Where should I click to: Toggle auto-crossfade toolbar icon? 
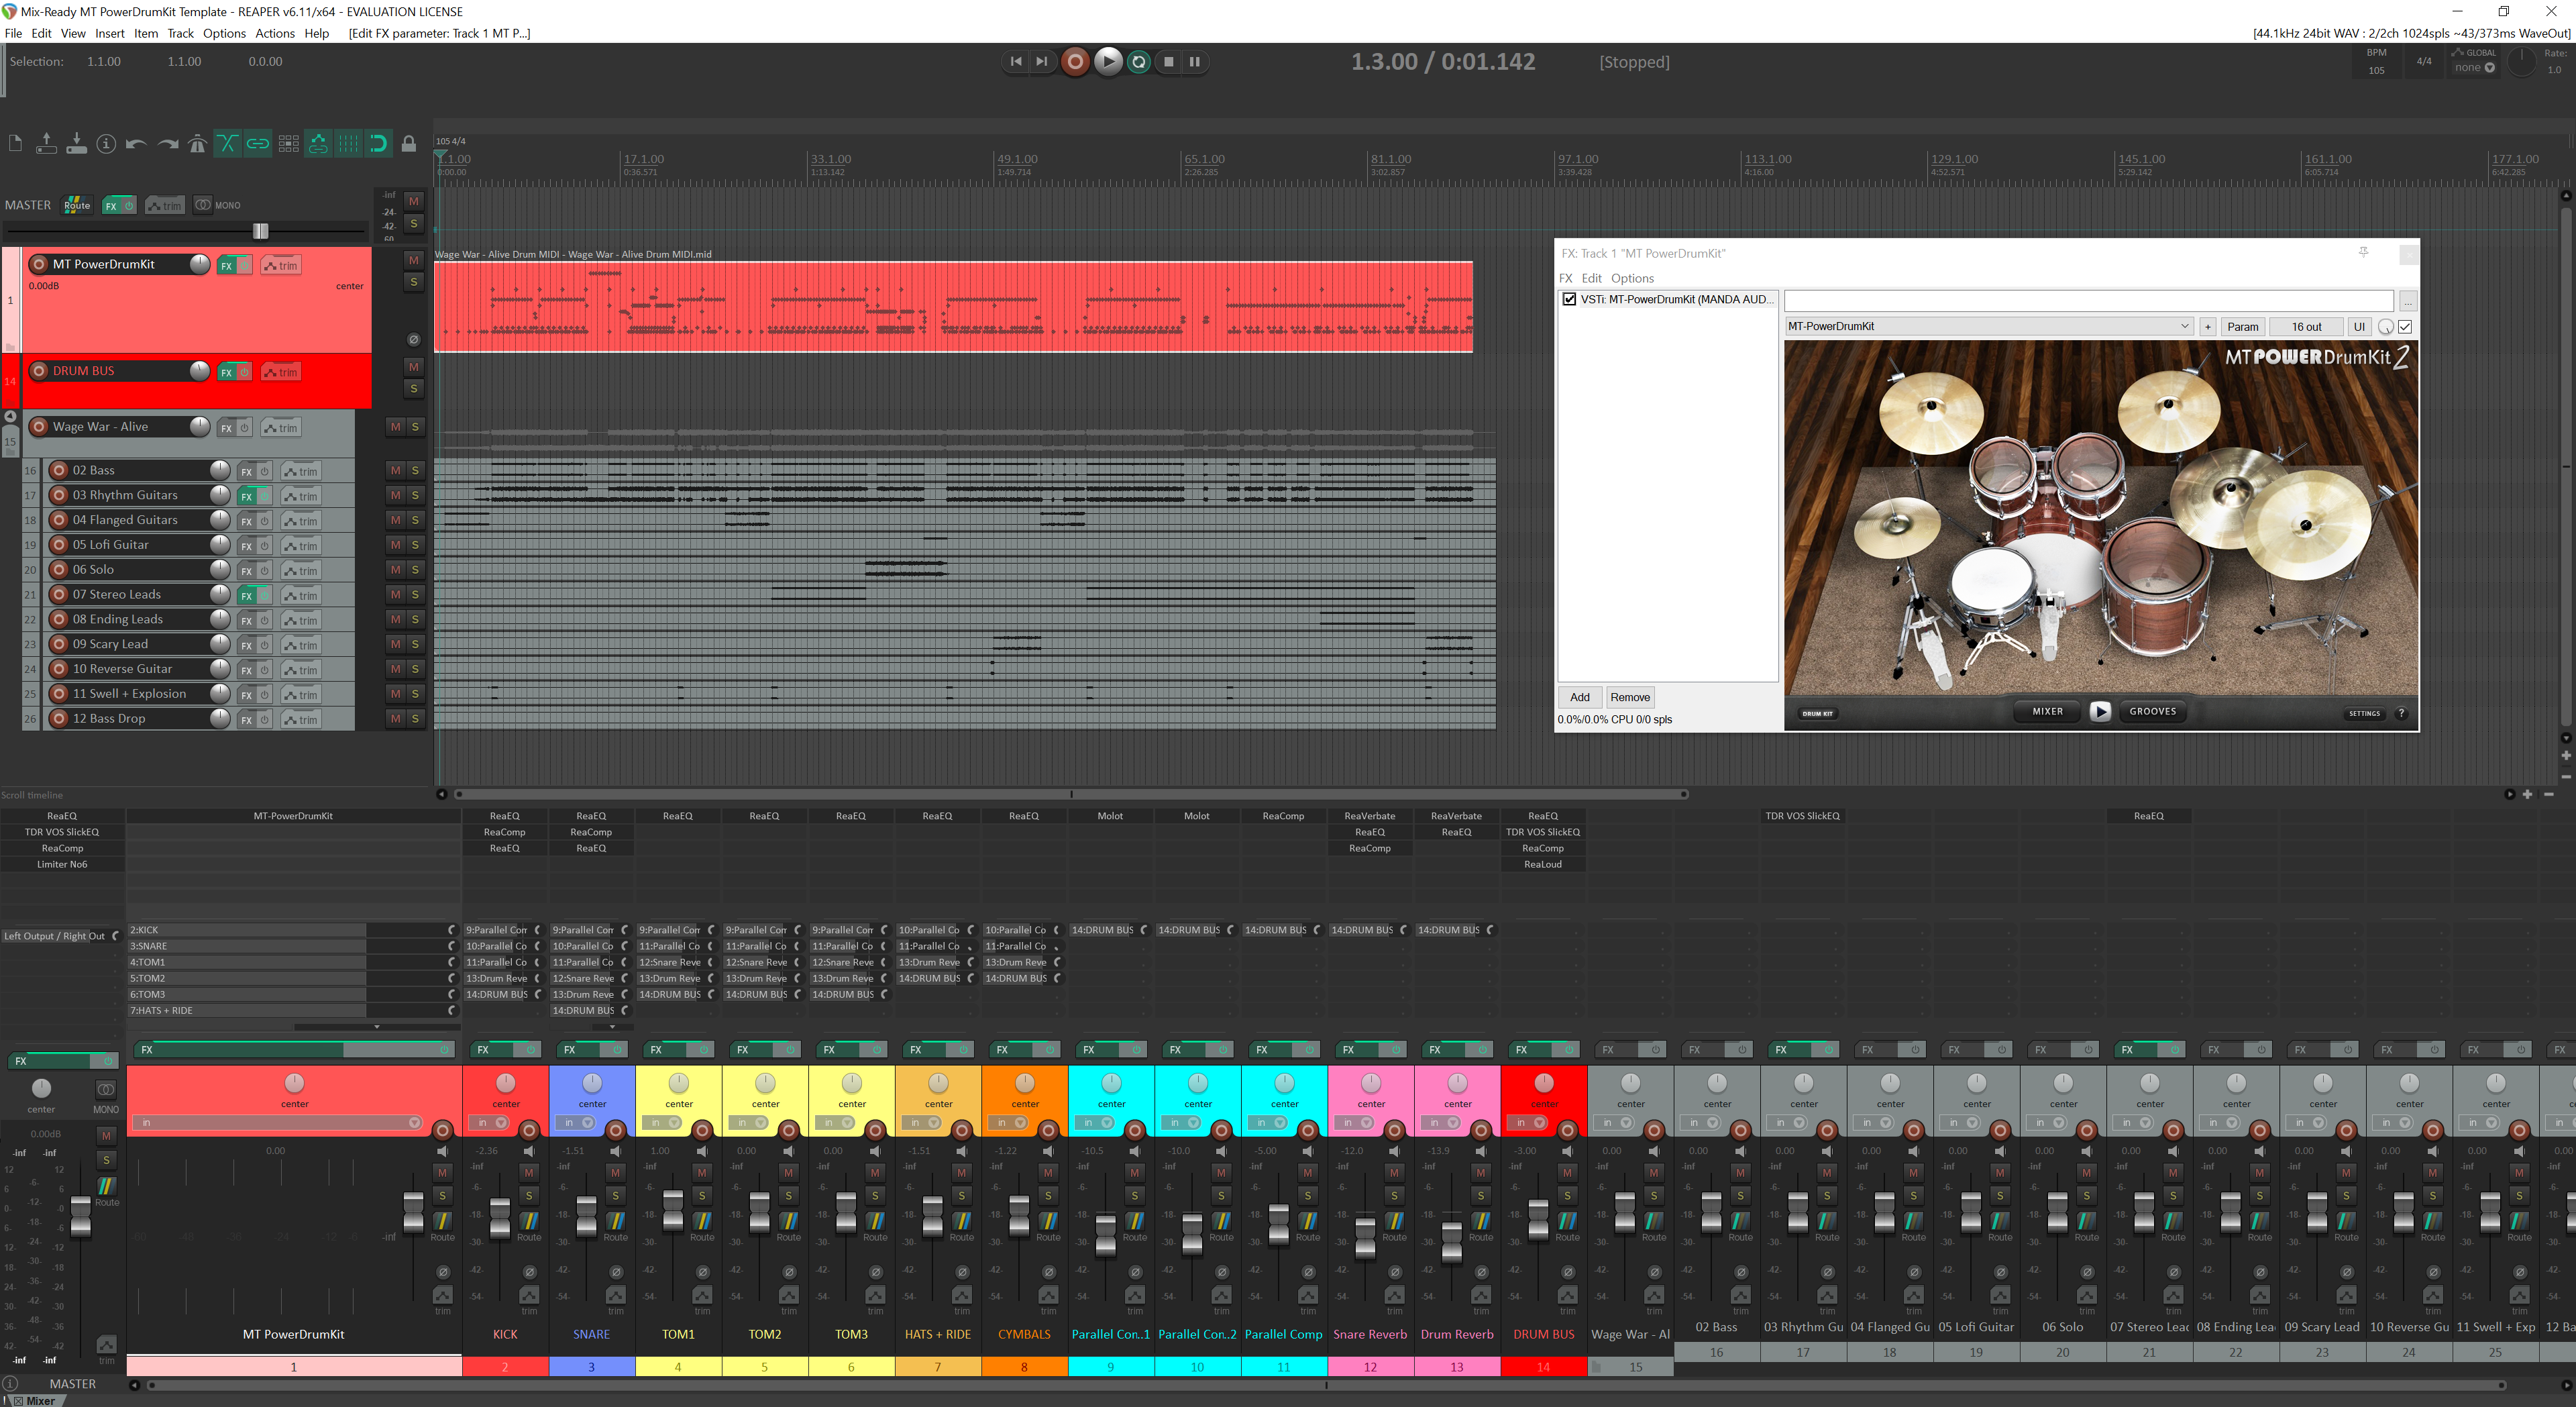pos(227,144)
